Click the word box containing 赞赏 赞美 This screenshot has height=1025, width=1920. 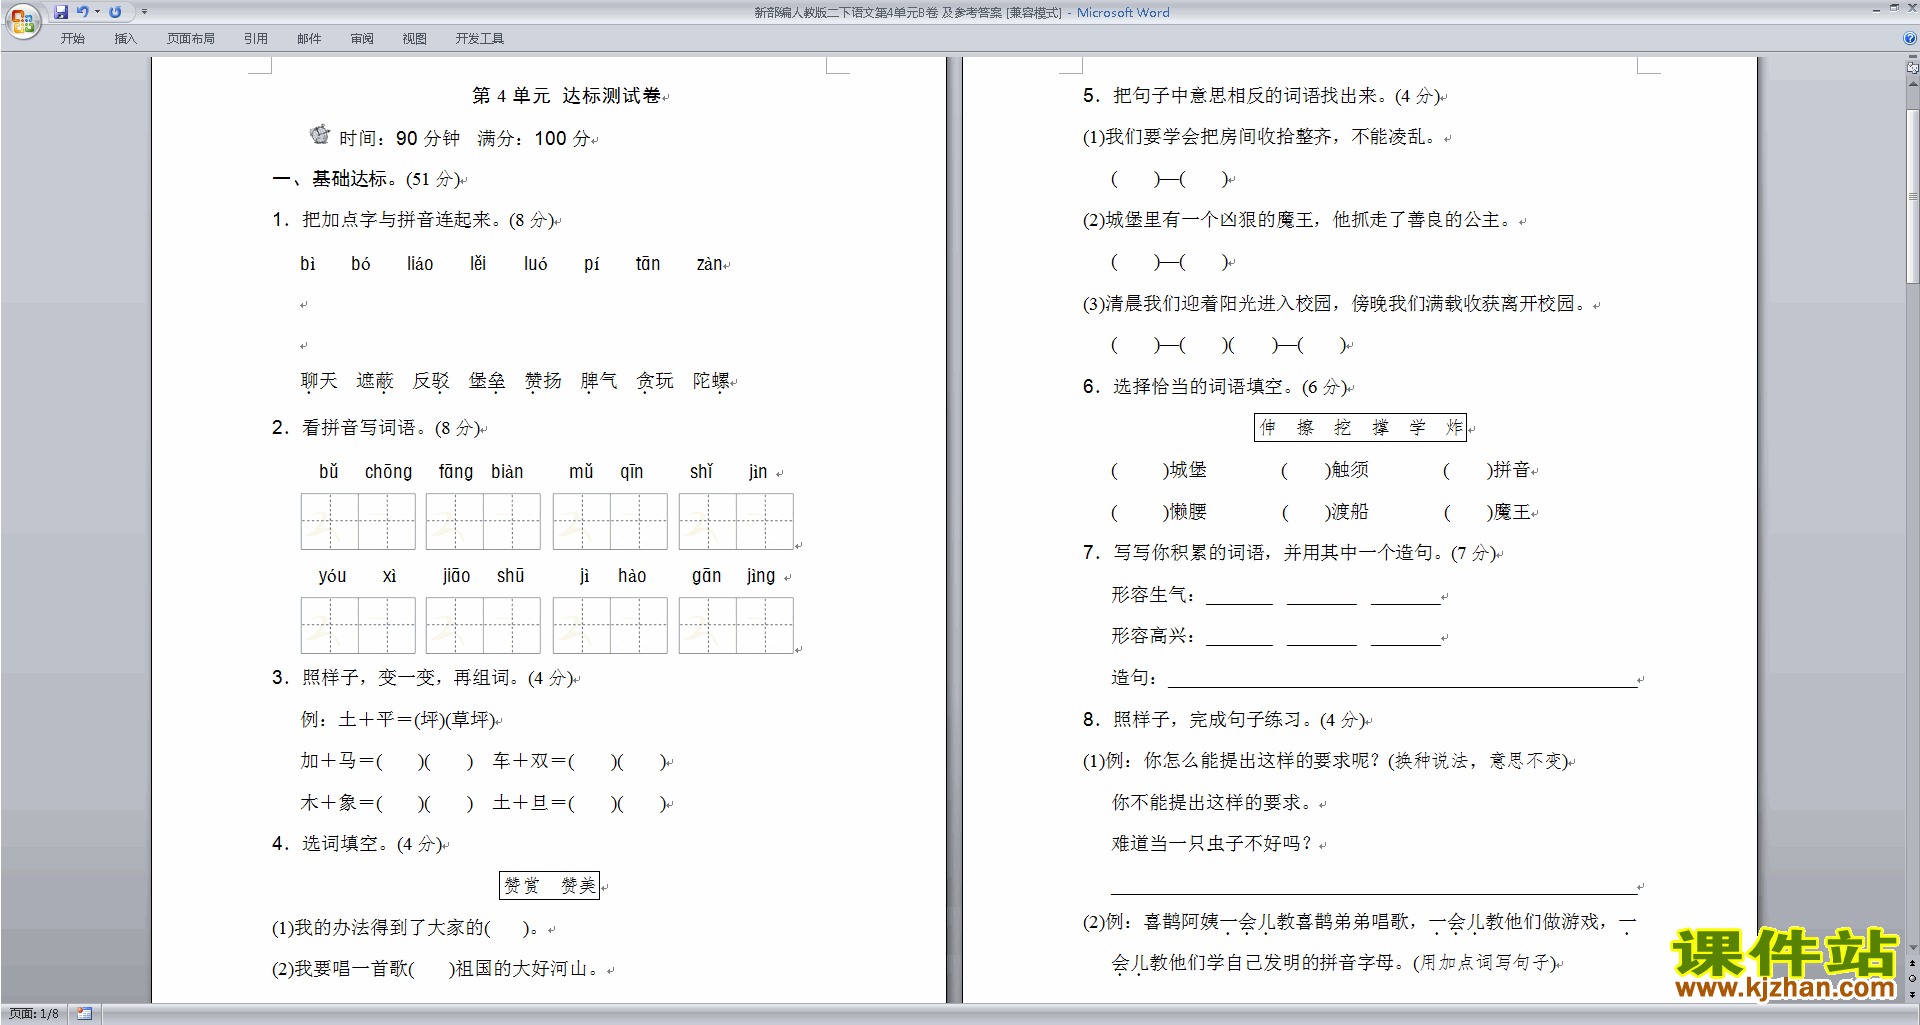pos(549,885)
